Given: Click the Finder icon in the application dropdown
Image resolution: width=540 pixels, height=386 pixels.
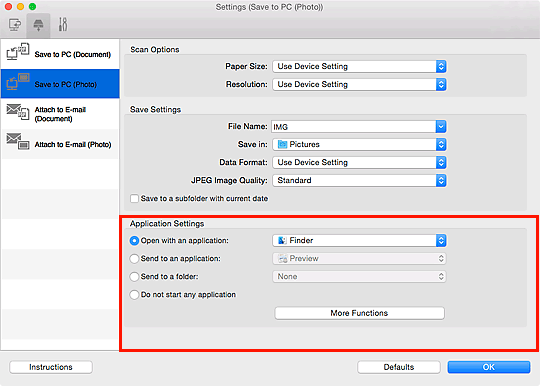Looking at the screenshot, I should click(x=282, y=240).
